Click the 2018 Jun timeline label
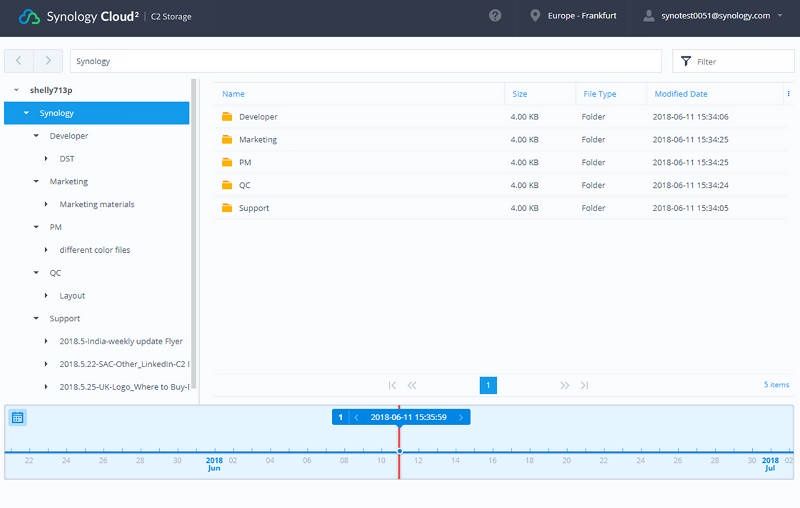The width and height of the screenshot is (800, 508). coord(214,464)
